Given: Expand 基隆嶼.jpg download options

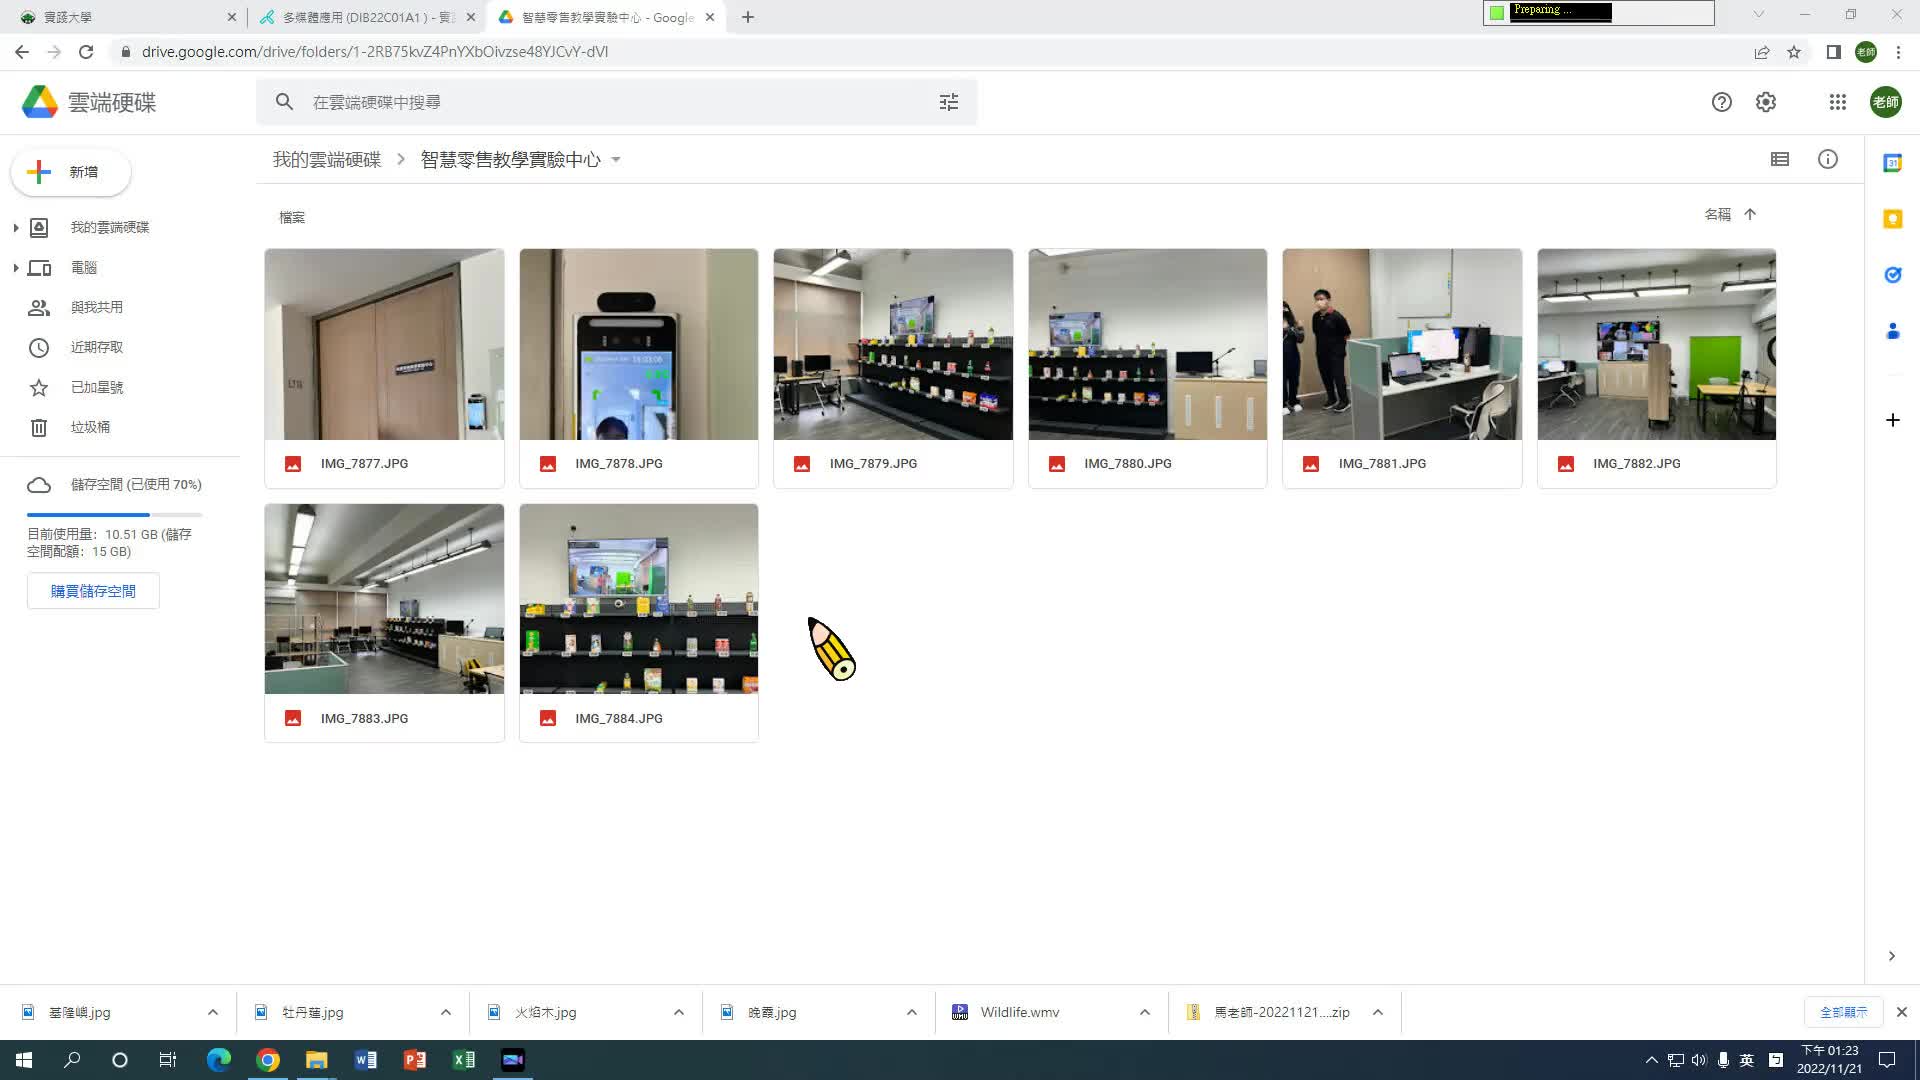Looking at the screenshot, I should [x=213, y=1012].
